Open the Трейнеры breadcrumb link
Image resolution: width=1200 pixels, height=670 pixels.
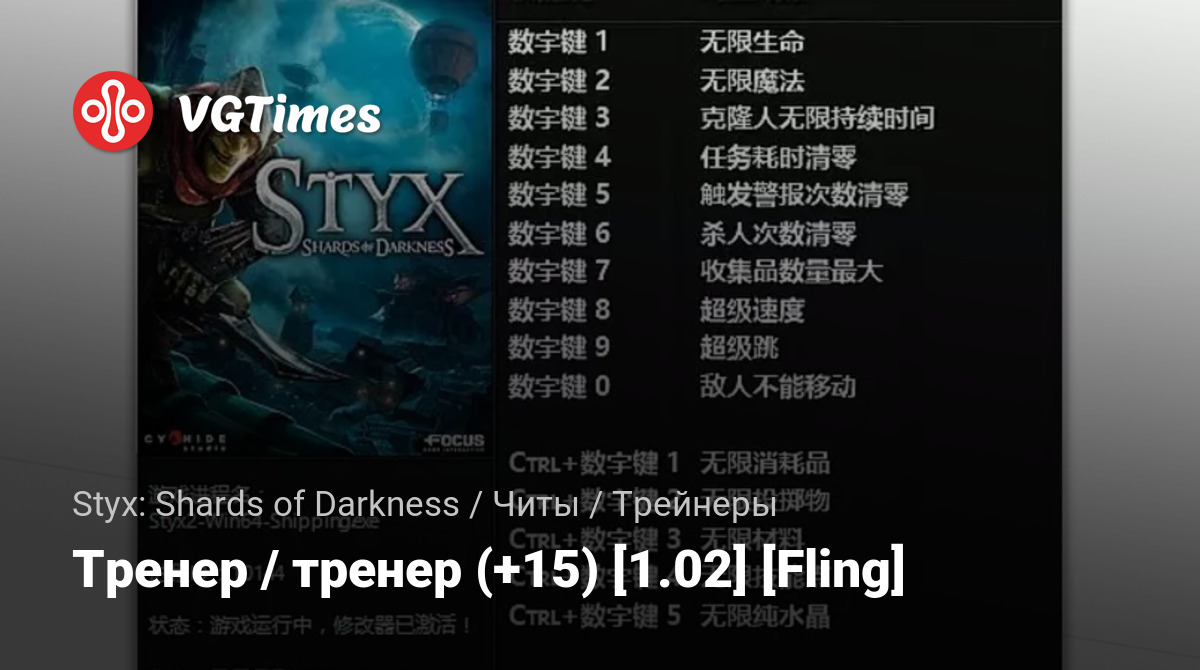694,503
